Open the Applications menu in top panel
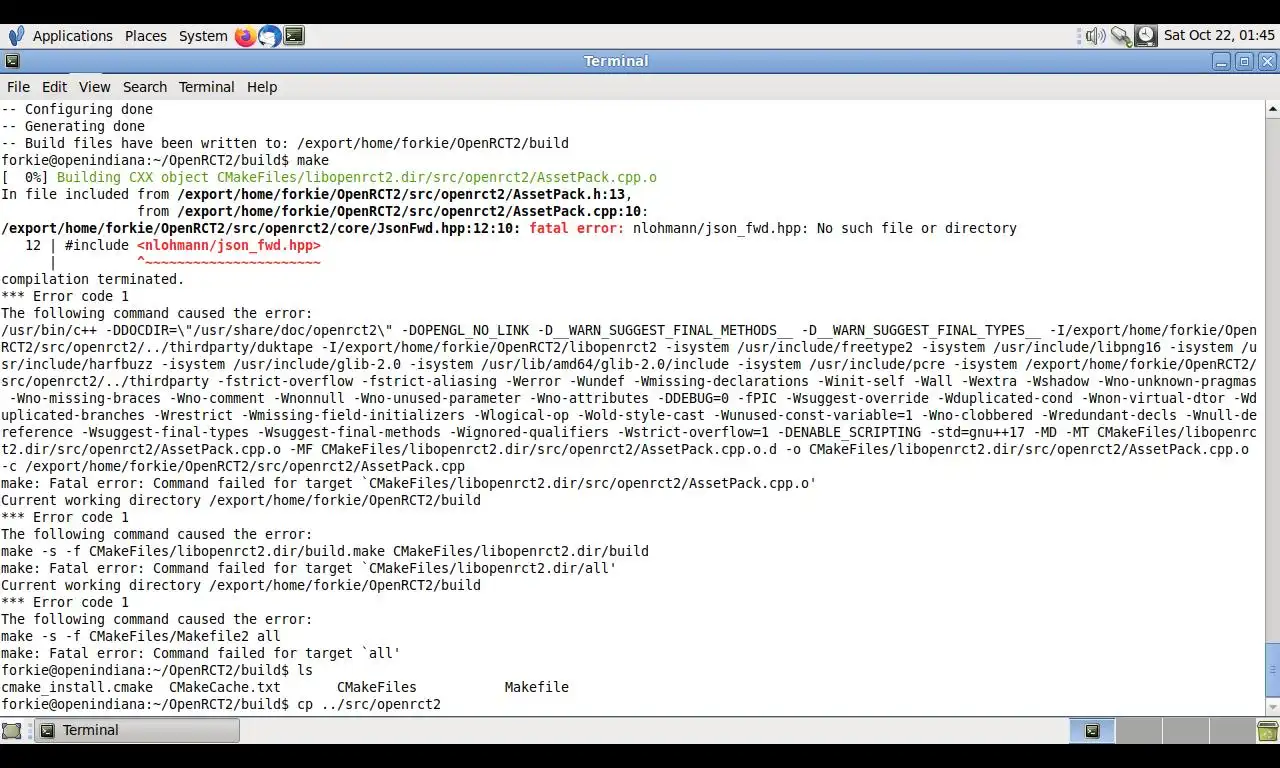 73,36
